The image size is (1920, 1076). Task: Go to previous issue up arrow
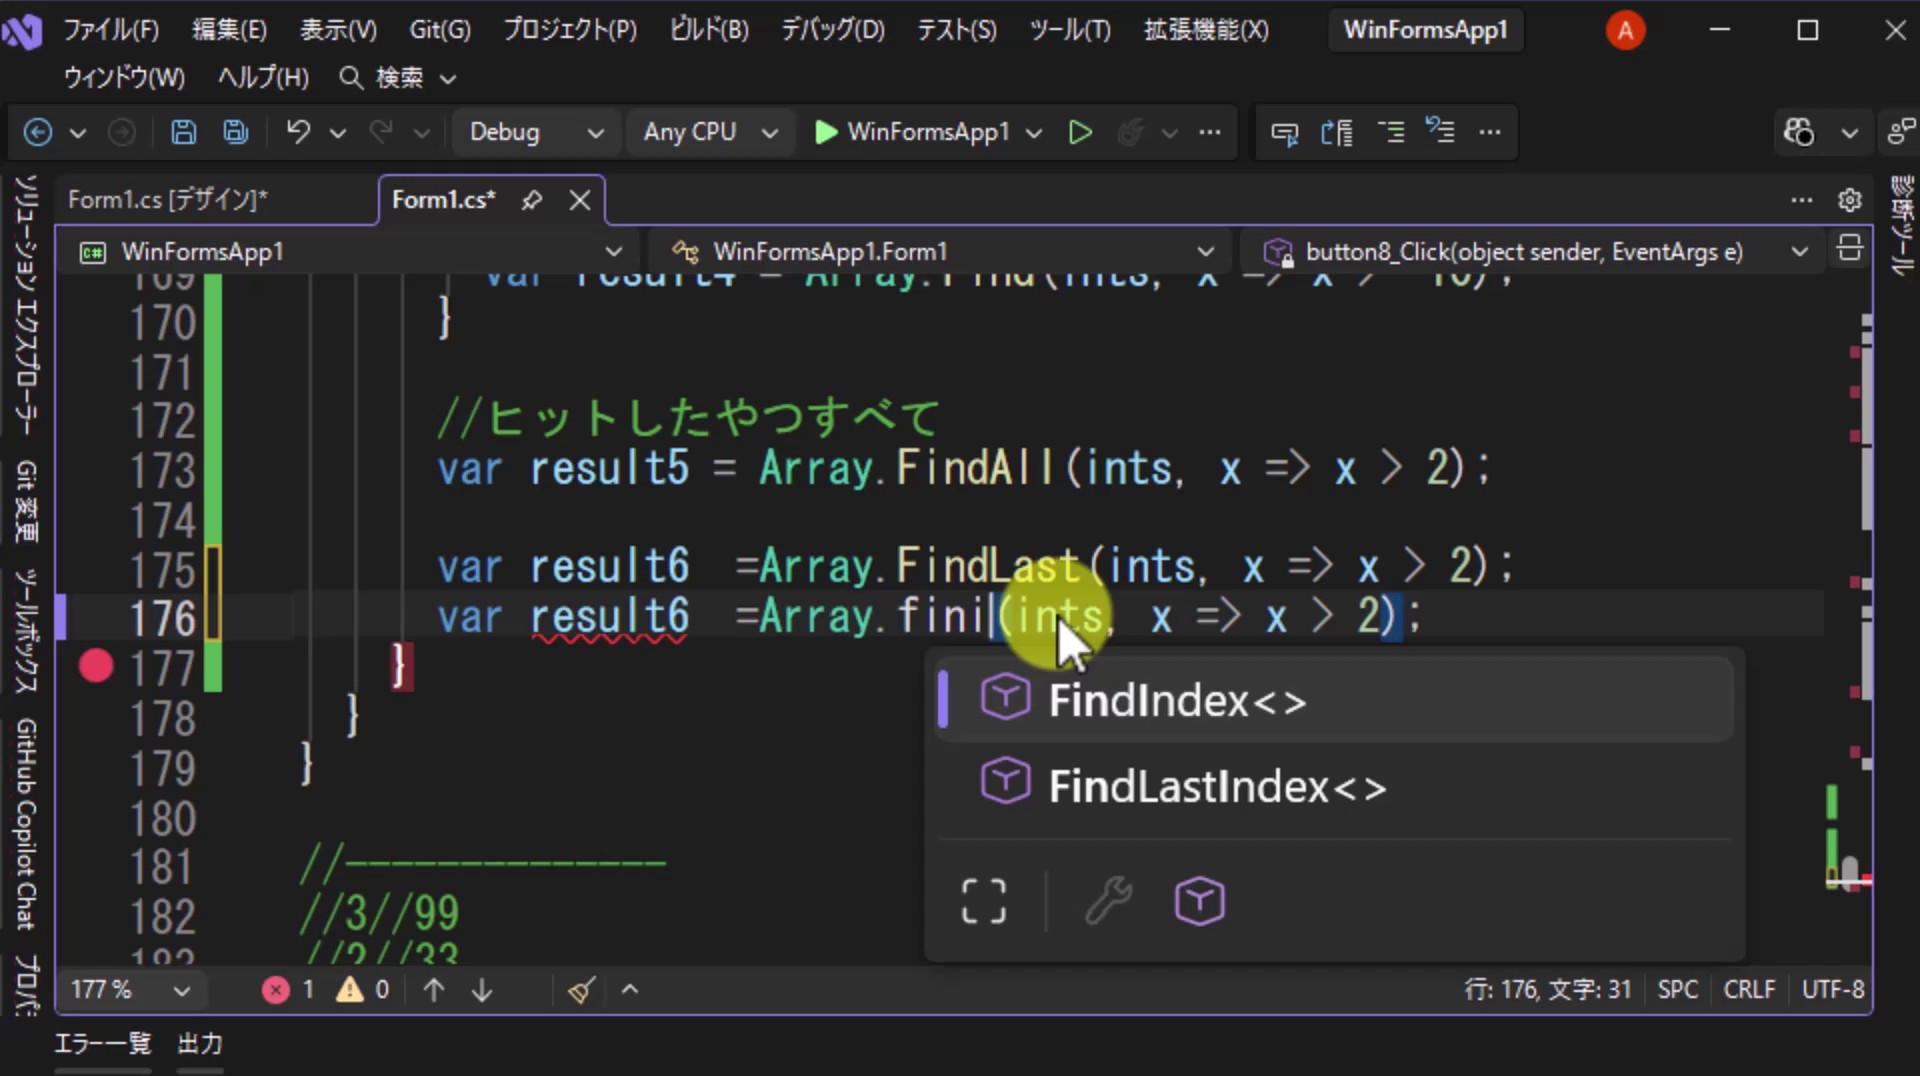434,990
